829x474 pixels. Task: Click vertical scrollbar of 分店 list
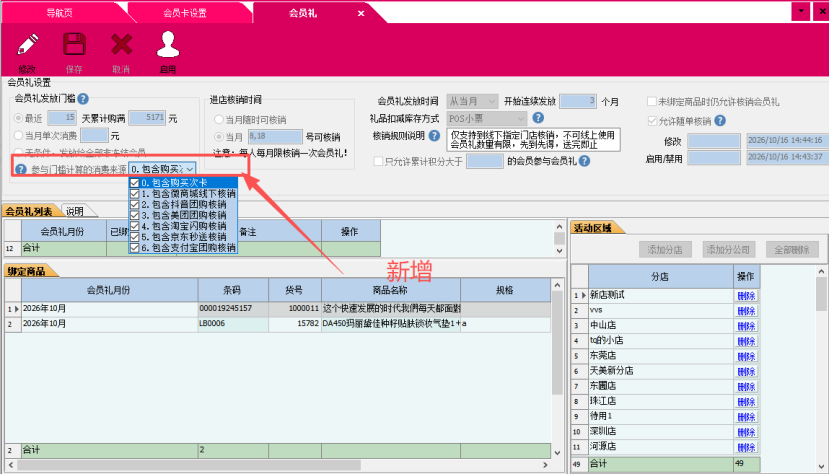click(x=821, y=294)
